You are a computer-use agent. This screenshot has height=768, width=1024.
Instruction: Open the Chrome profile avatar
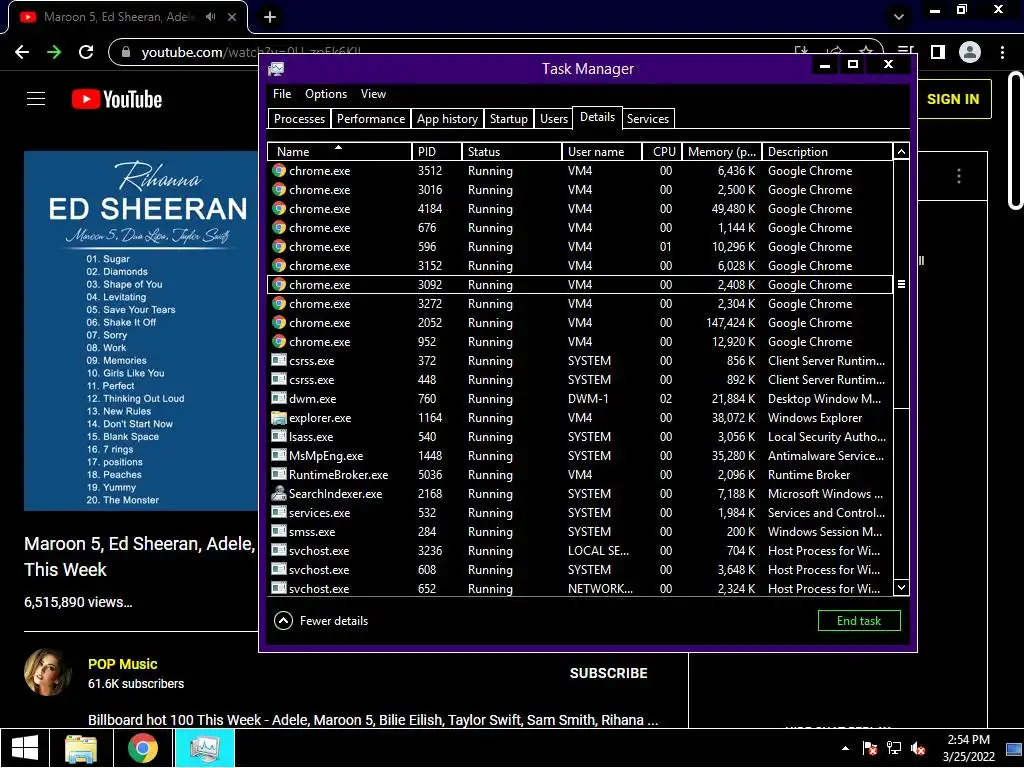point(970,52)
